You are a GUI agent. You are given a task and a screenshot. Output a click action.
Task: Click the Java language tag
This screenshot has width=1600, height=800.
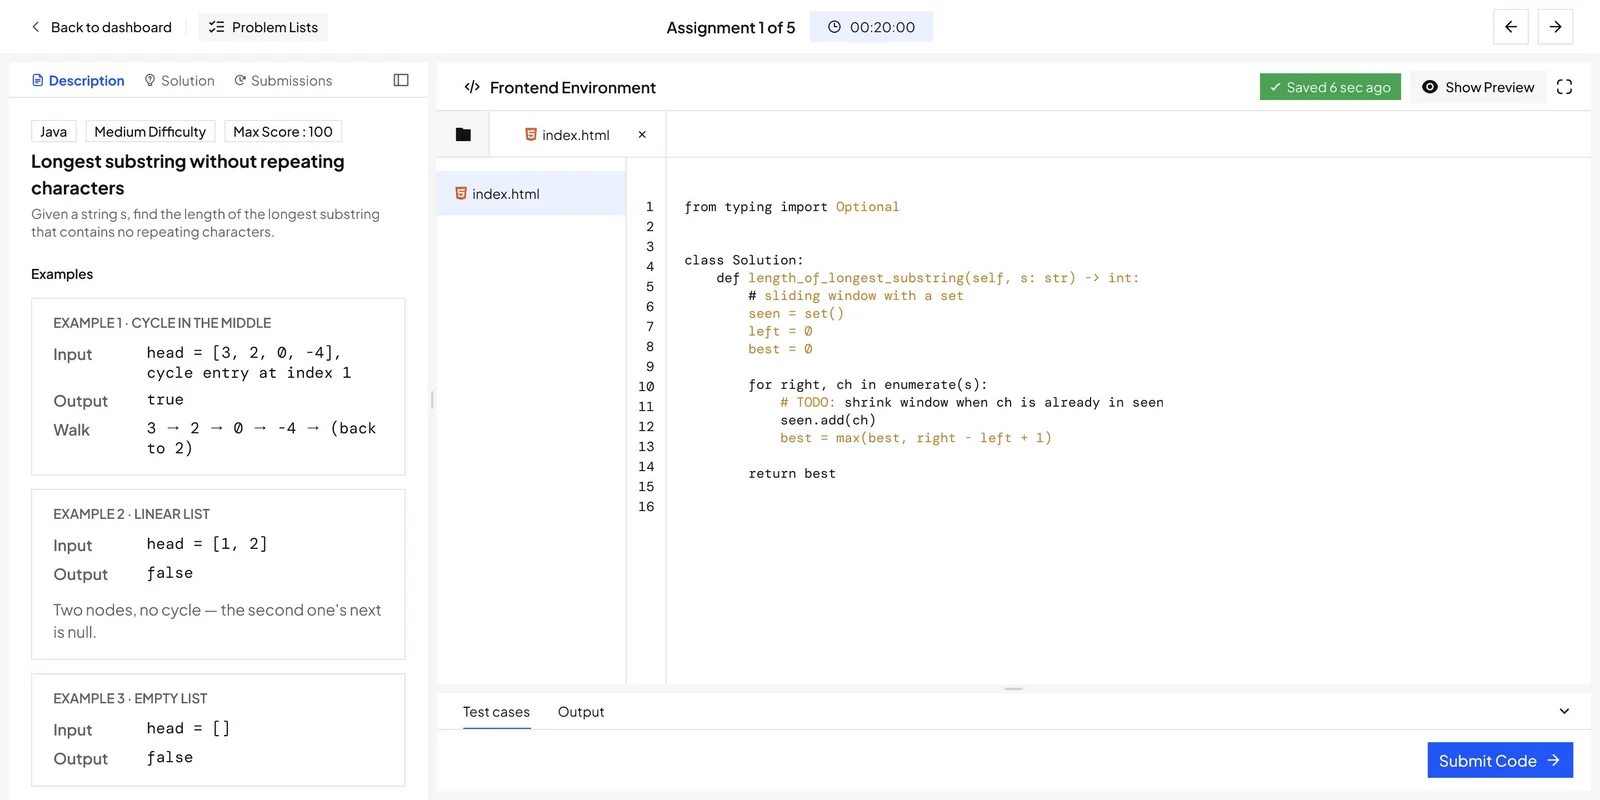point(54,132)
